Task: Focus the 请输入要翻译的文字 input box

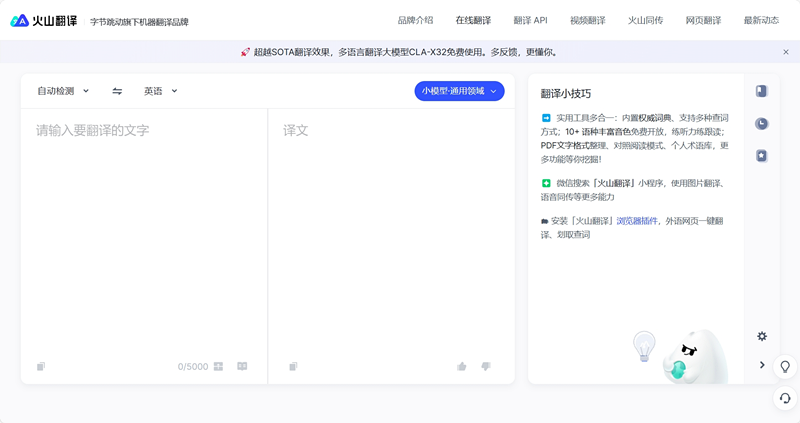Action: [144, 230]
